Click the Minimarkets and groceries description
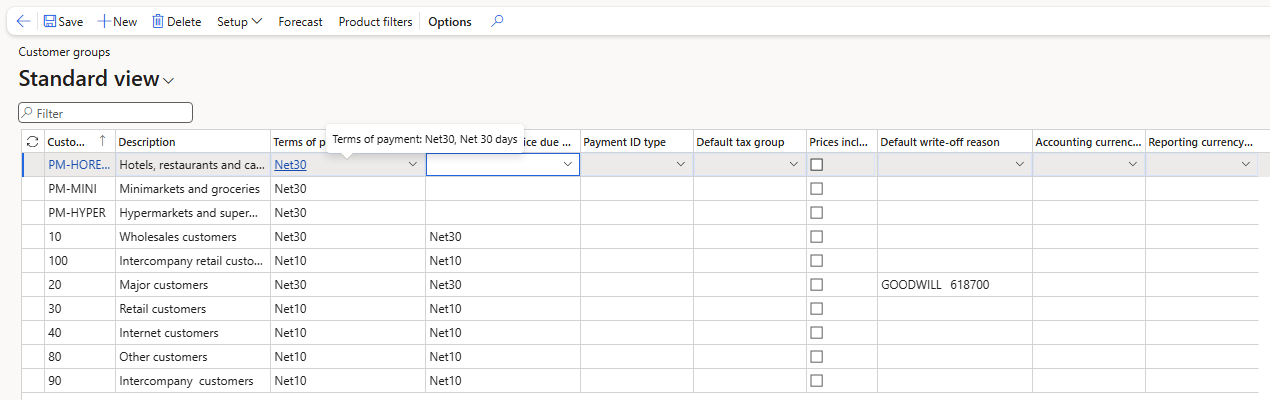 (x=193, y=189)
